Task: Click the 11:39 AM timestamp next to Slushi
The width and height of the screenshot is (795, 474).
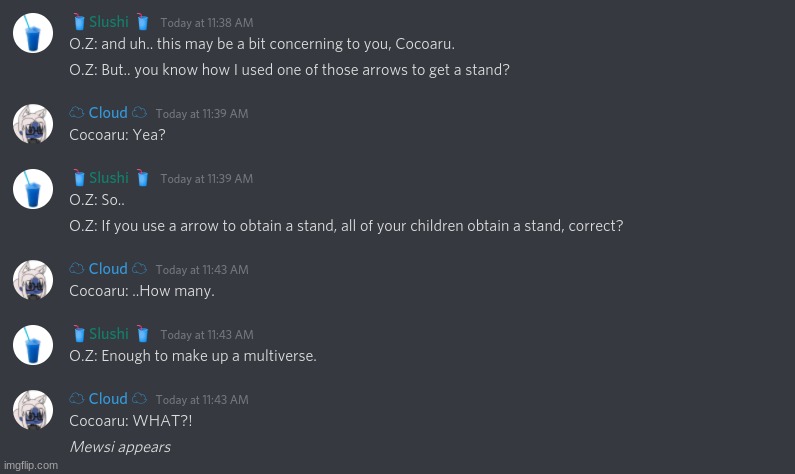Action: tap(206, 179)
